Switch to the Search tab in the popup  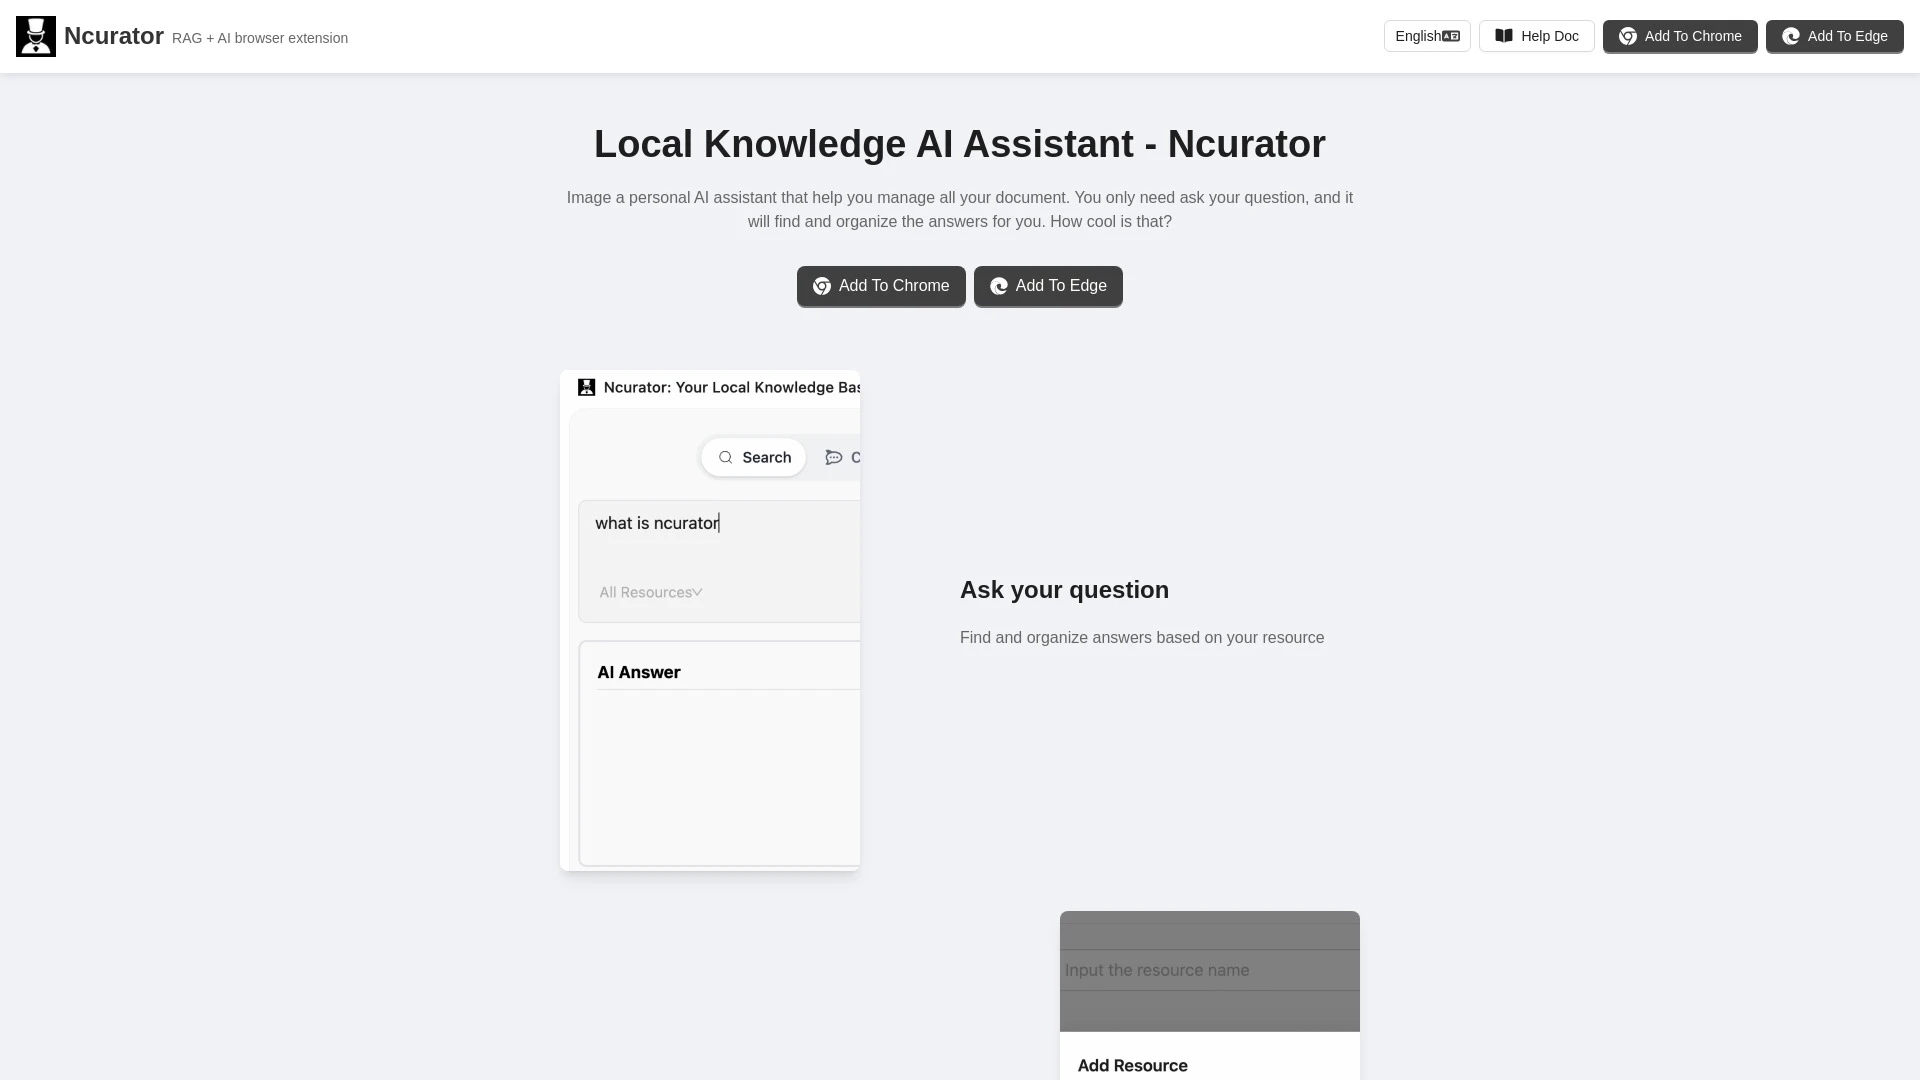pyautogui.click(x=753, y=457)
